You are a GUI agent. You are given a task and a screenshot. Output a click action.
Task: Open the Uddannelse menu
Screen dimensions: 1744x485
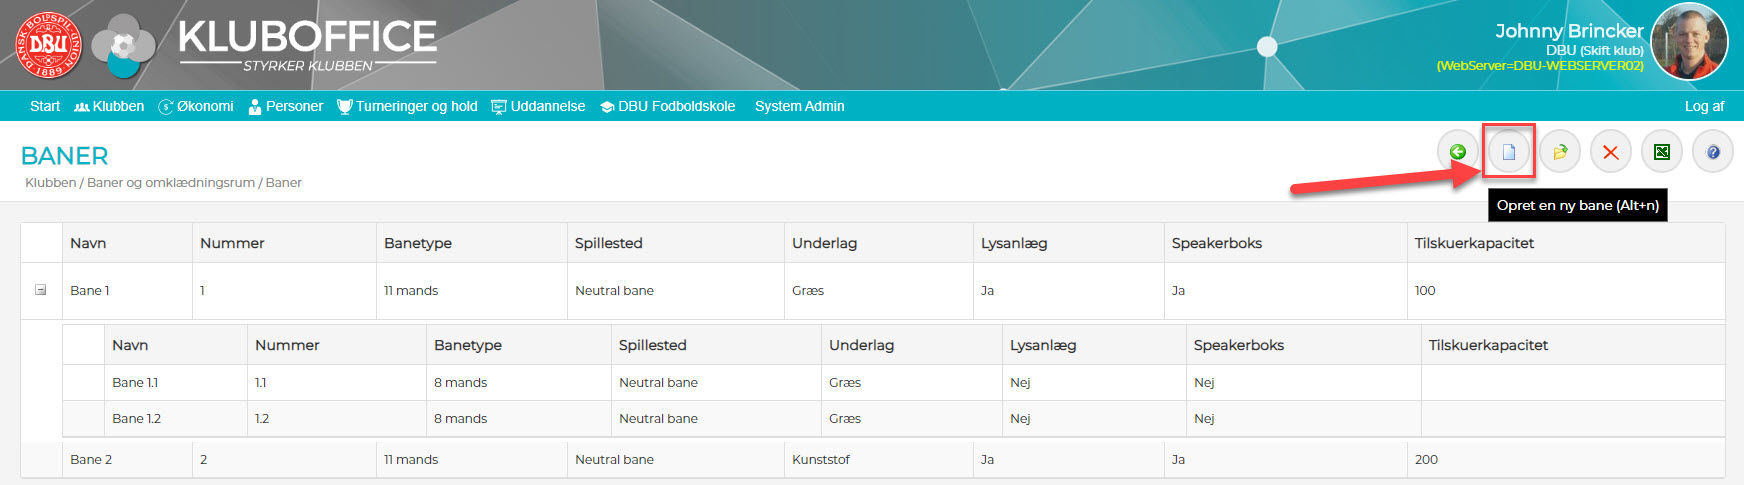pos(538,106)
